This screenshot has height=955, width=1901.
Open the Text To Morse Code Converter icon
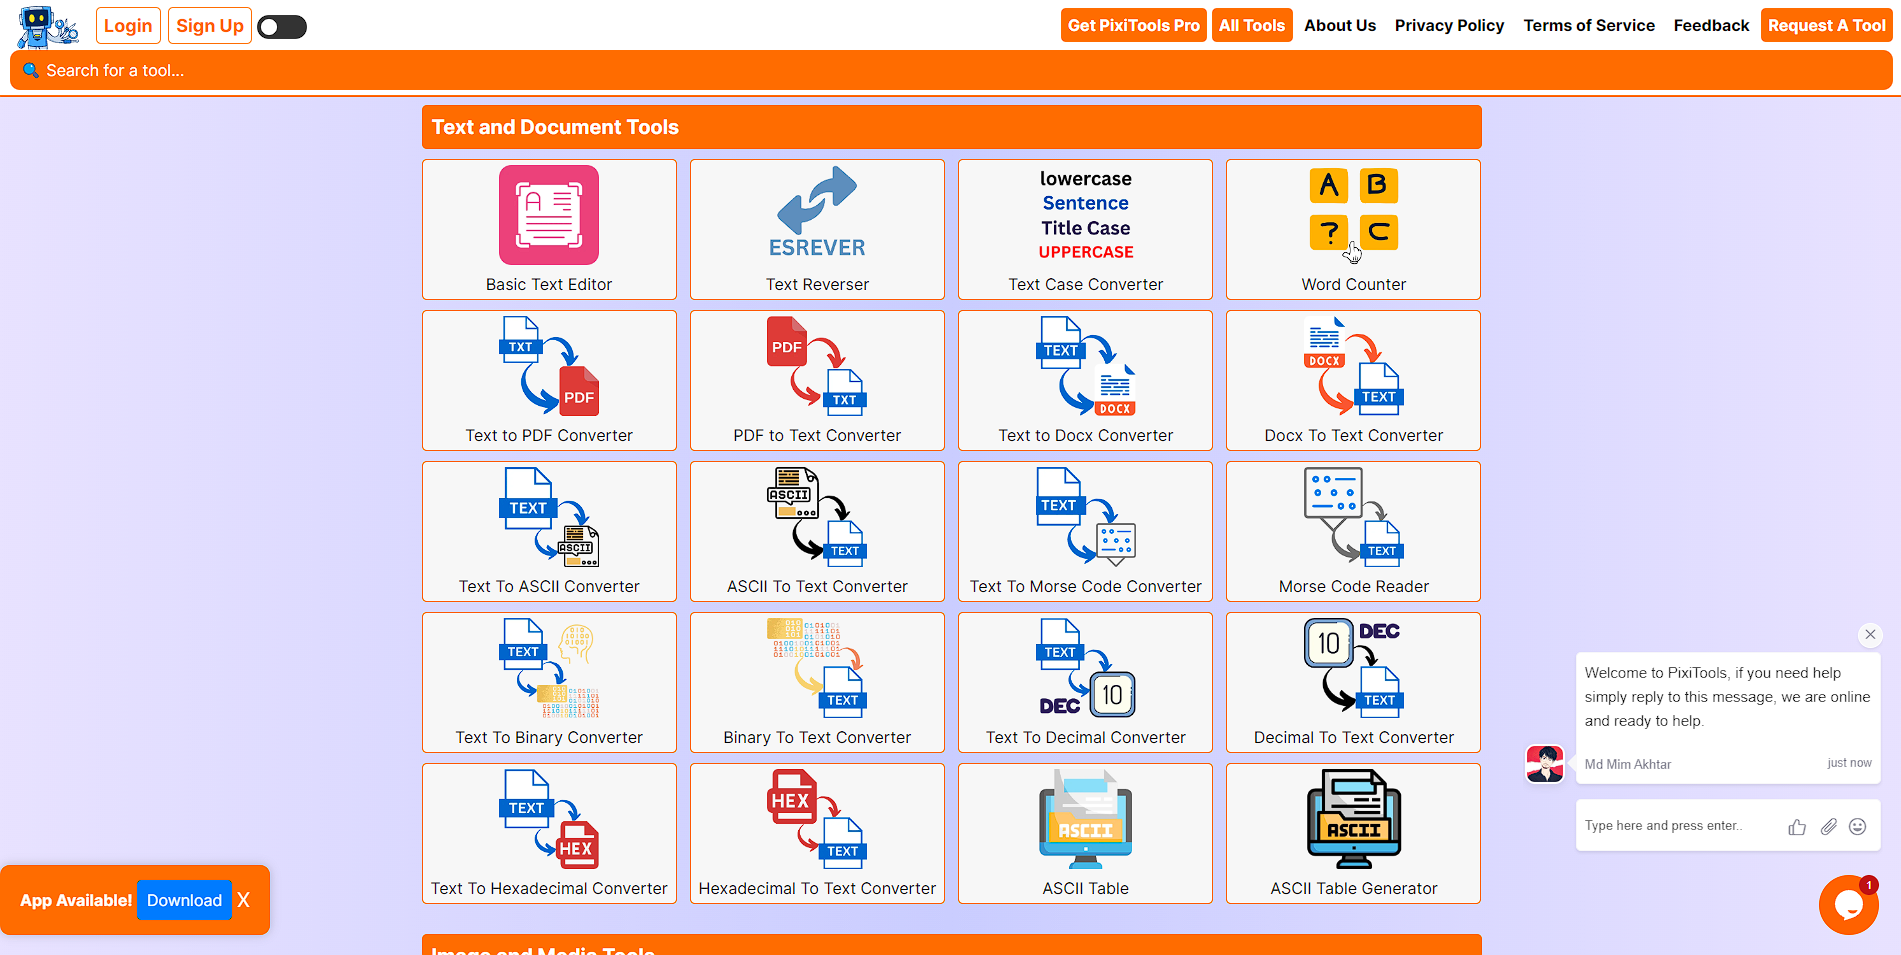pyautogui.click(x=1085, y=517)
